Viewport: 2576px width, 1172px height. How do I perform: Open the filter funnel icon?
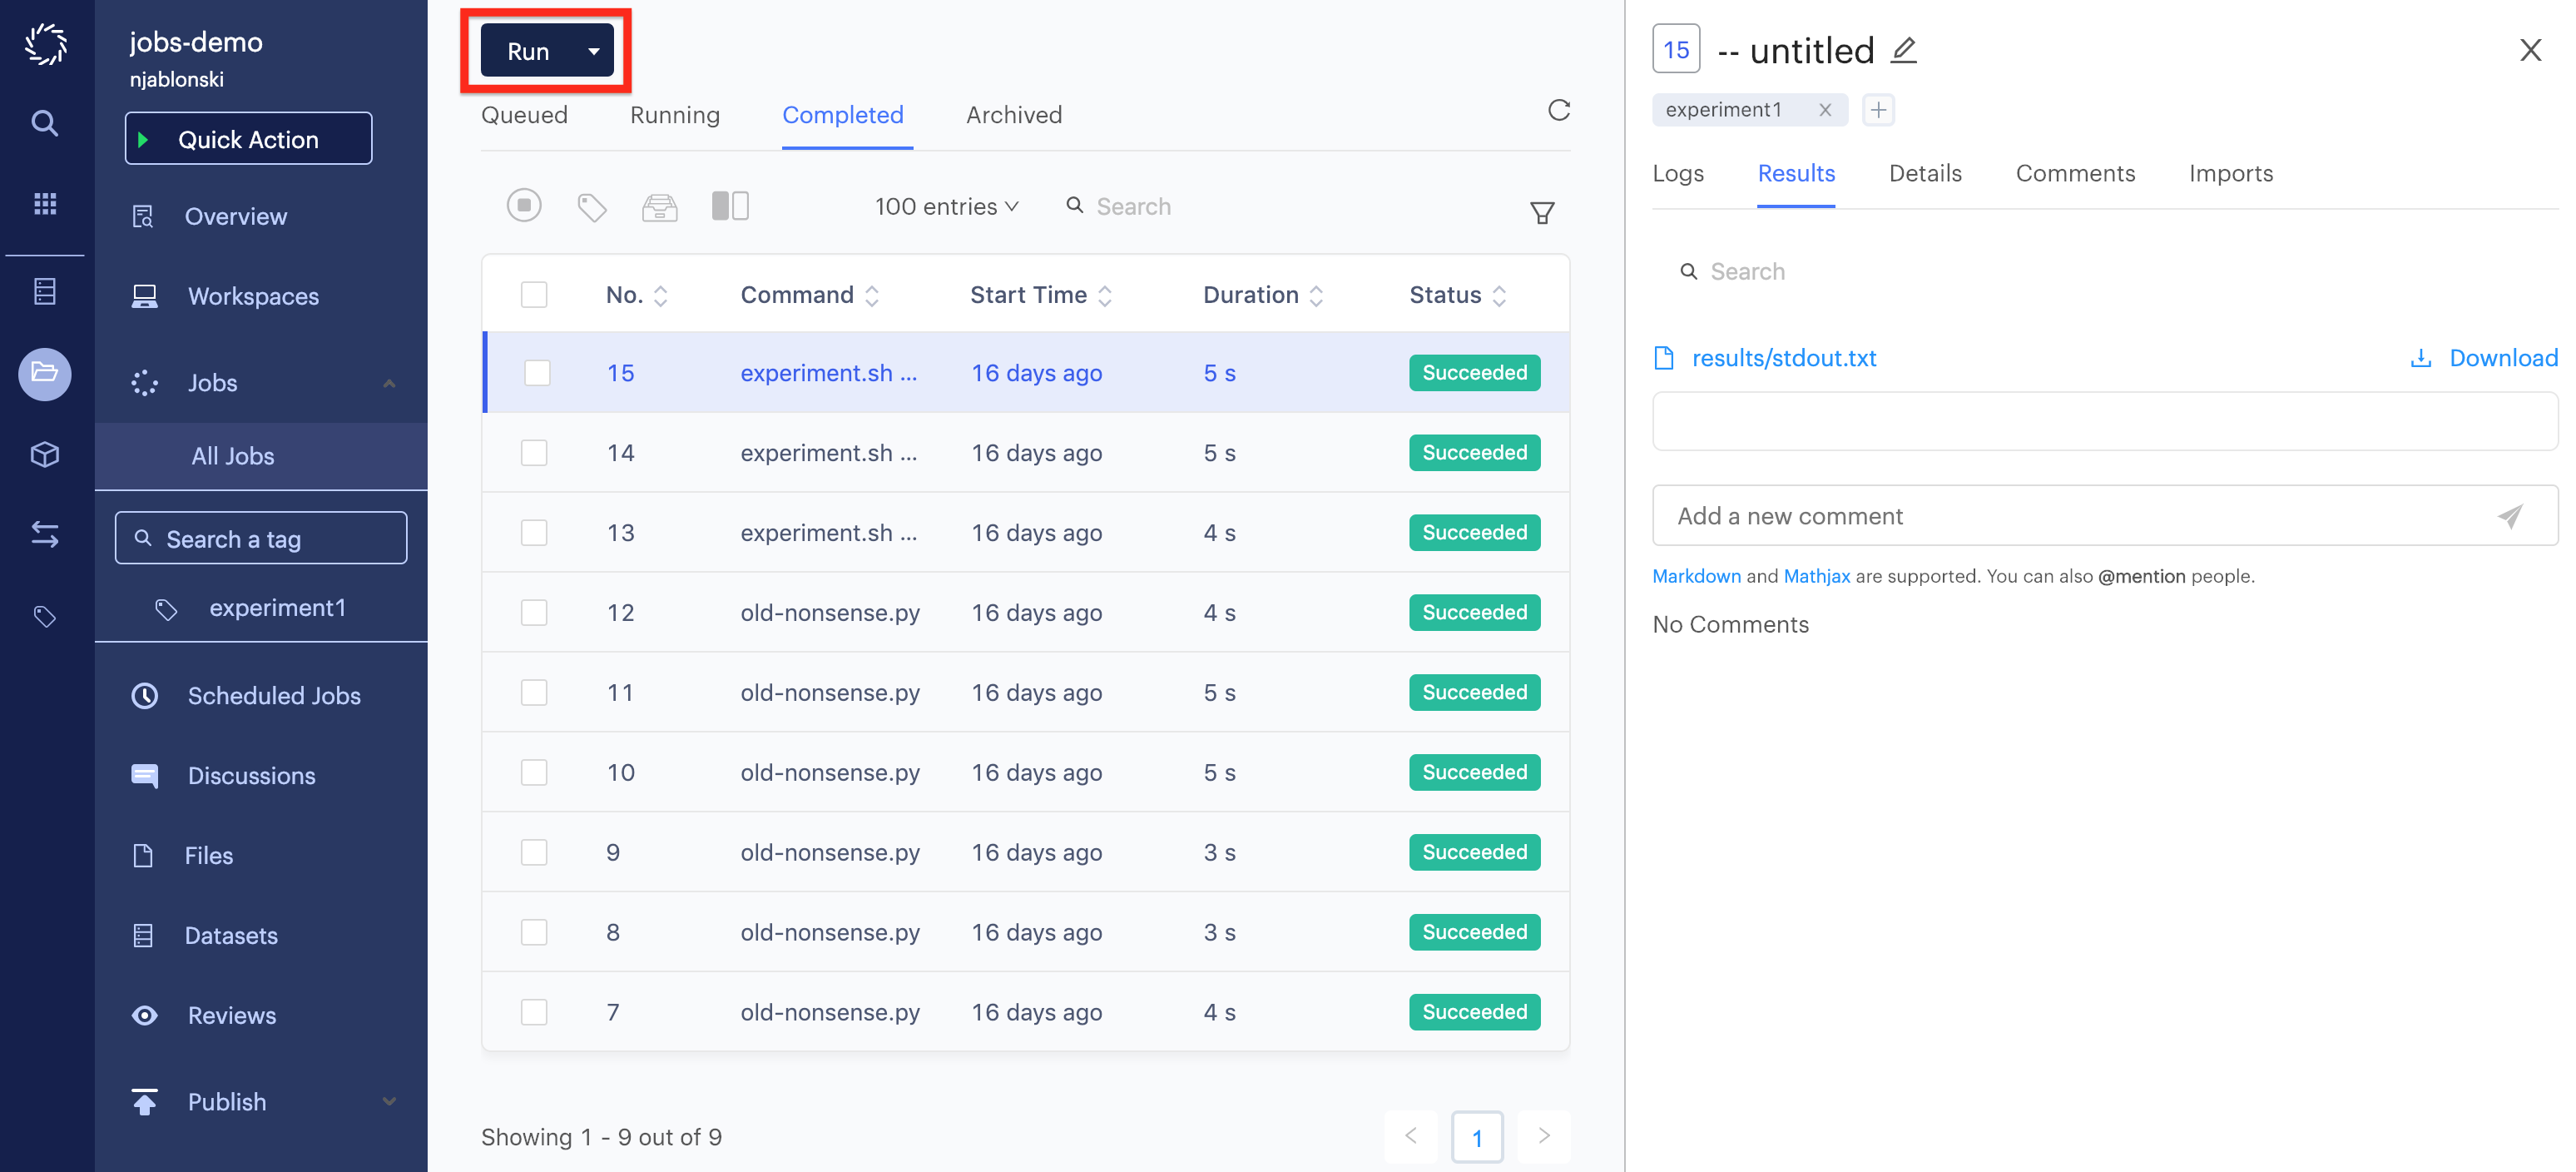[x=1542, y=213]
